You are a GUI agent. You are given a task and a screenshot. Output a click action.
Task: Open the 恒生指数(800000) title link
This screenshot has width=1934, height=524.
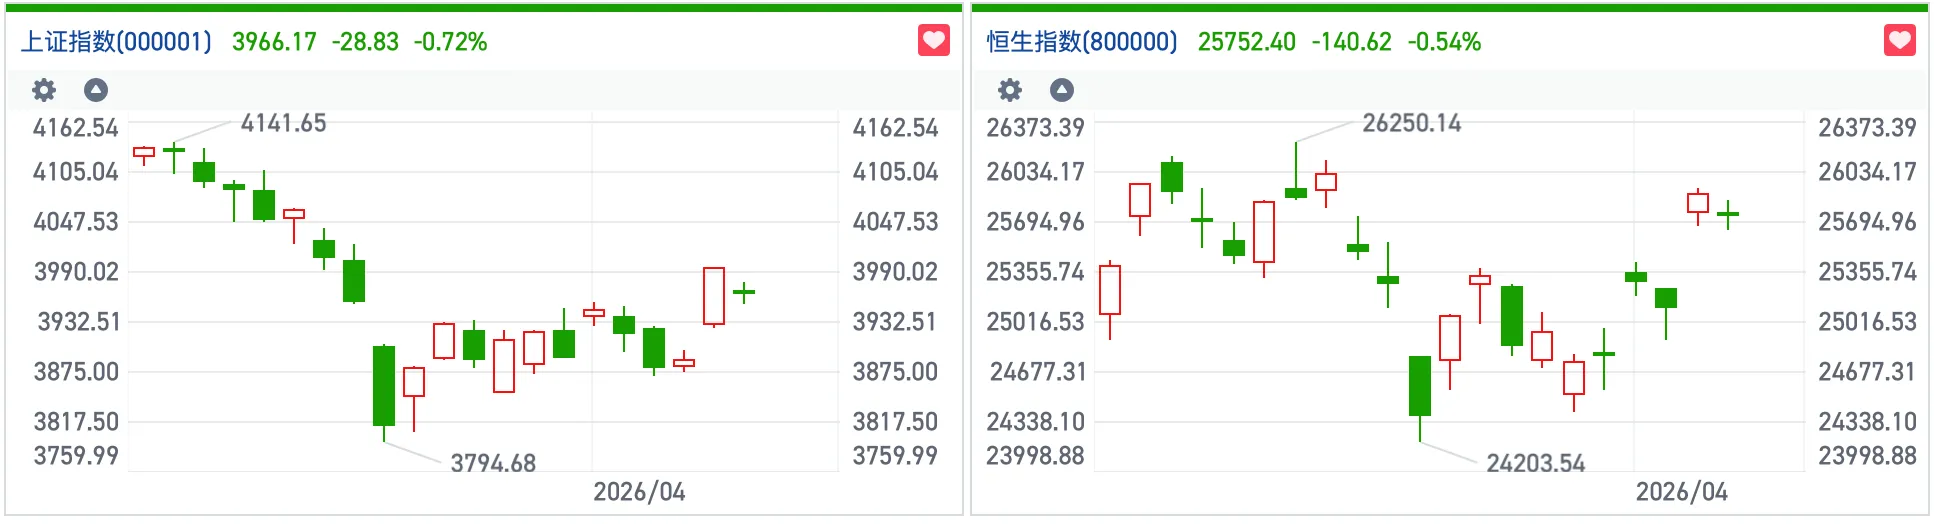point(1082,42)
